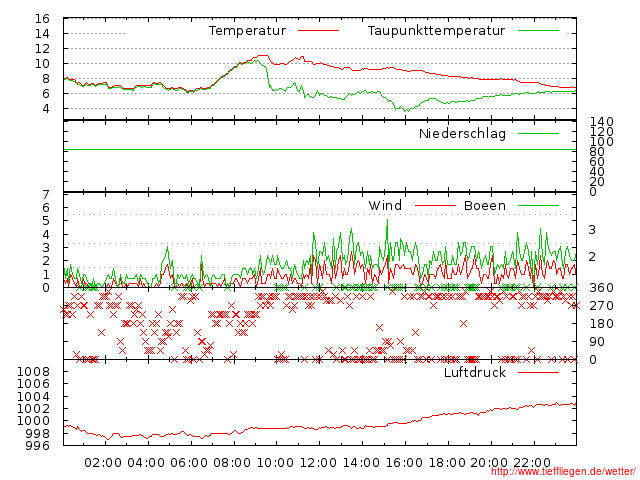Screen dimensions: 640x480
Task: Click the 16 temperature axis label
Action: [x=42, y=19]
